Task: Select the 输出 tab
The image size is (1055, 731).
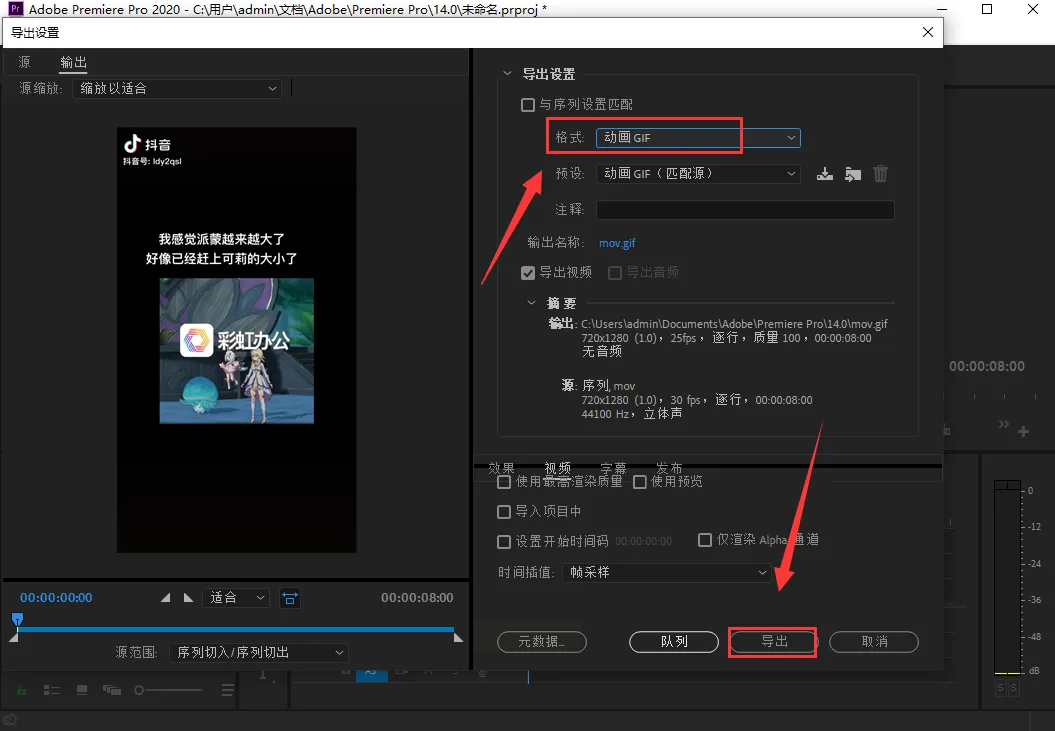Action: click(x=73, y=62)
